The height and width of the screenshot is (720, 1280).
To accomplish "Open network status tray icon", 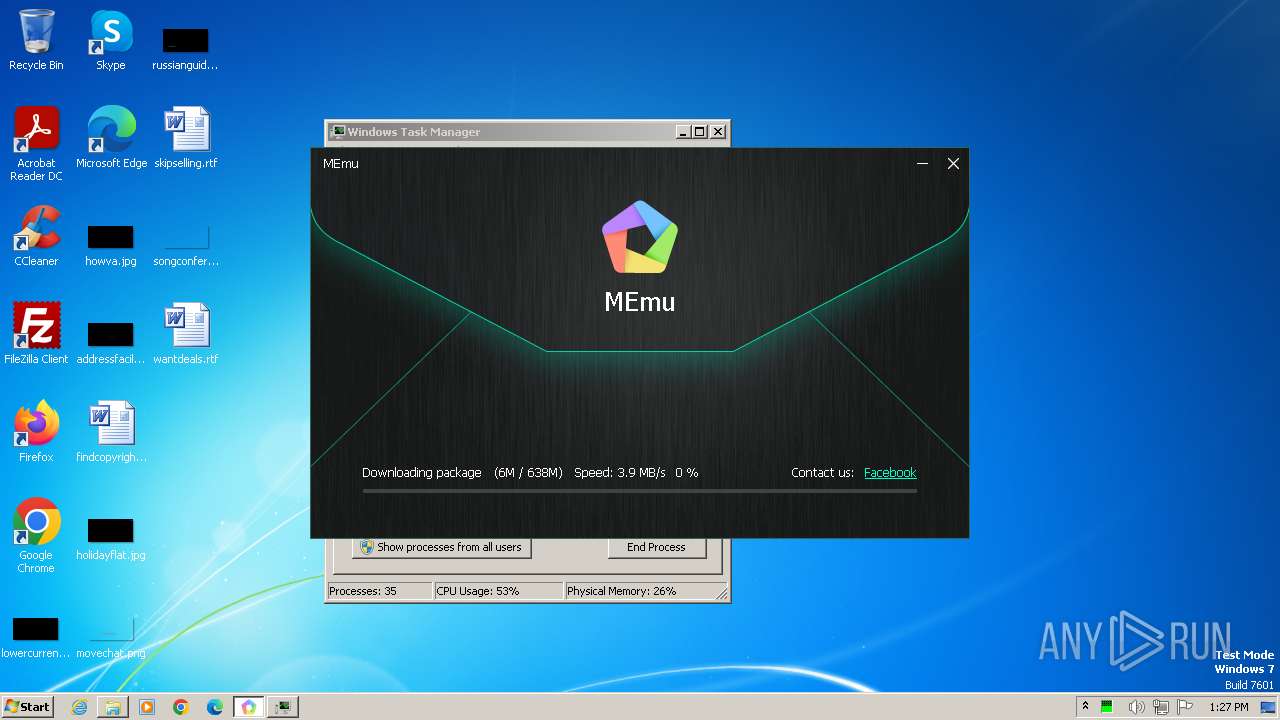I will 1161,707.
